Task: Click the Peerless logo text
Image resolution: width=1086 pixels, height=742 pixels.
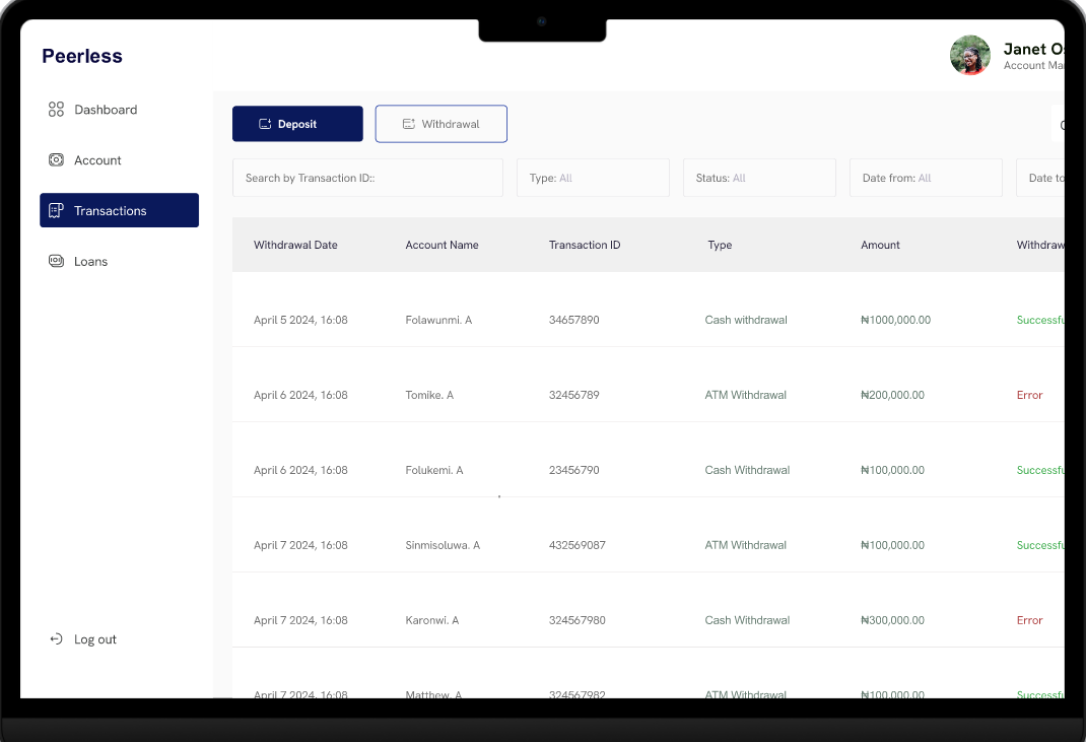Action: click(x=82, y=56)
